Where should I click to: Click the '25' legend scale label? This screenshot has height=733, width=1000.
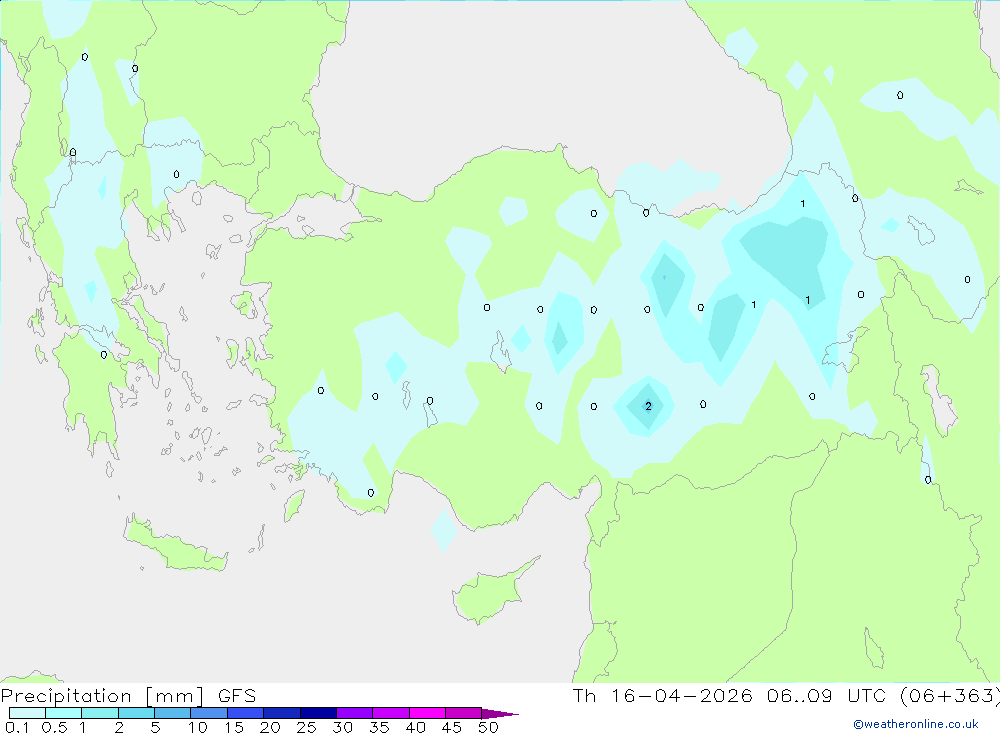tap(306, 727)
